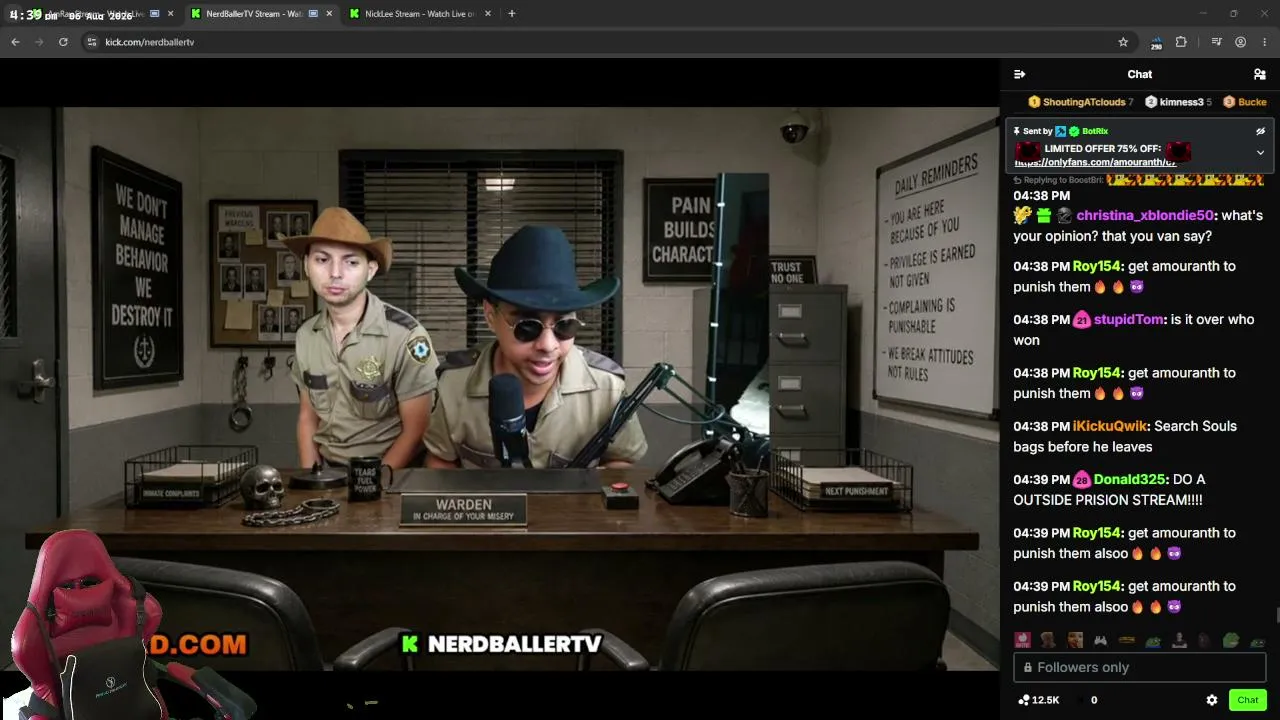1280x720 pixels.
Task: View site information icon in address bar
Action: click(92, 42)
